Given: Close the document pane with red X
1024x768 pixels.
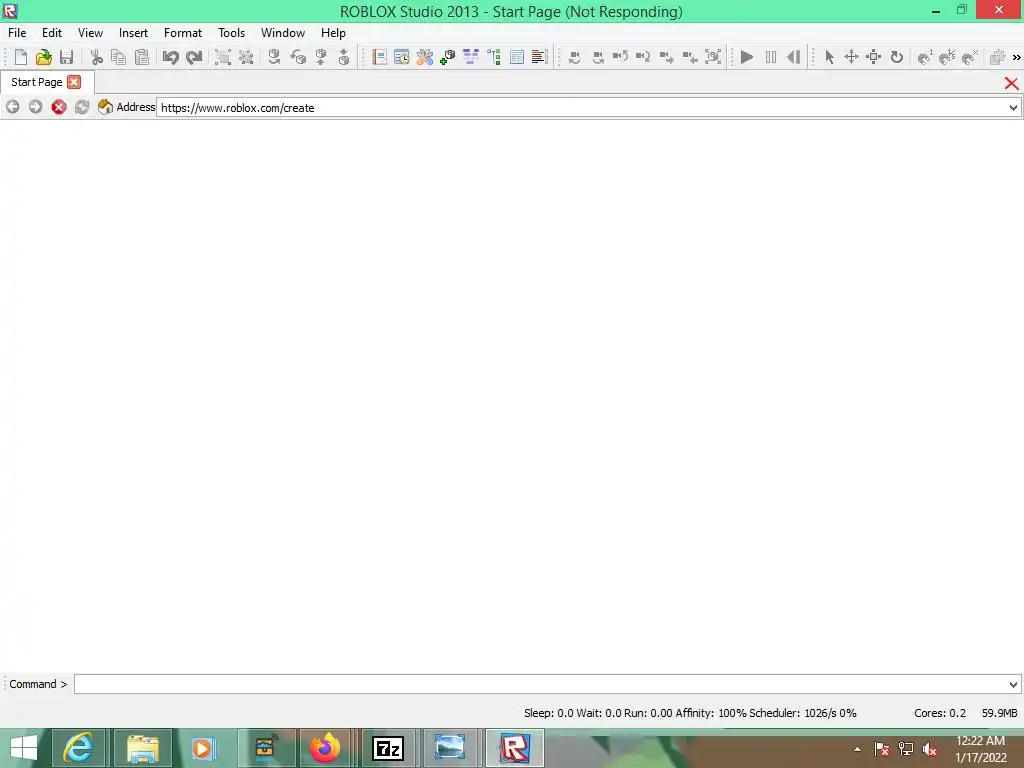Looking at the screenshot, I should (x=1011, y=83).
